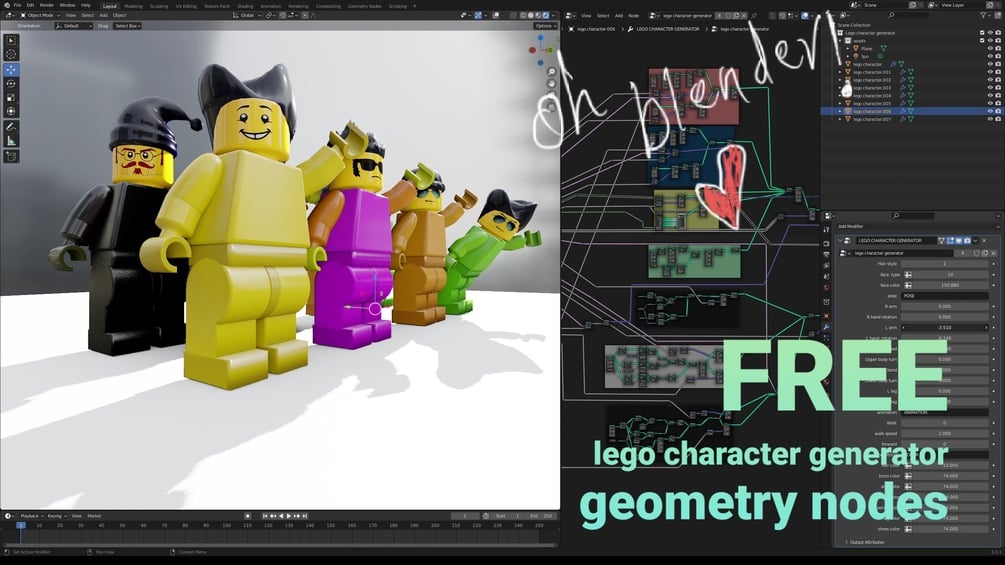Open Orientation Default dropdown
Viewport: 1005px width, 565px height.
[x=74, y=26]
